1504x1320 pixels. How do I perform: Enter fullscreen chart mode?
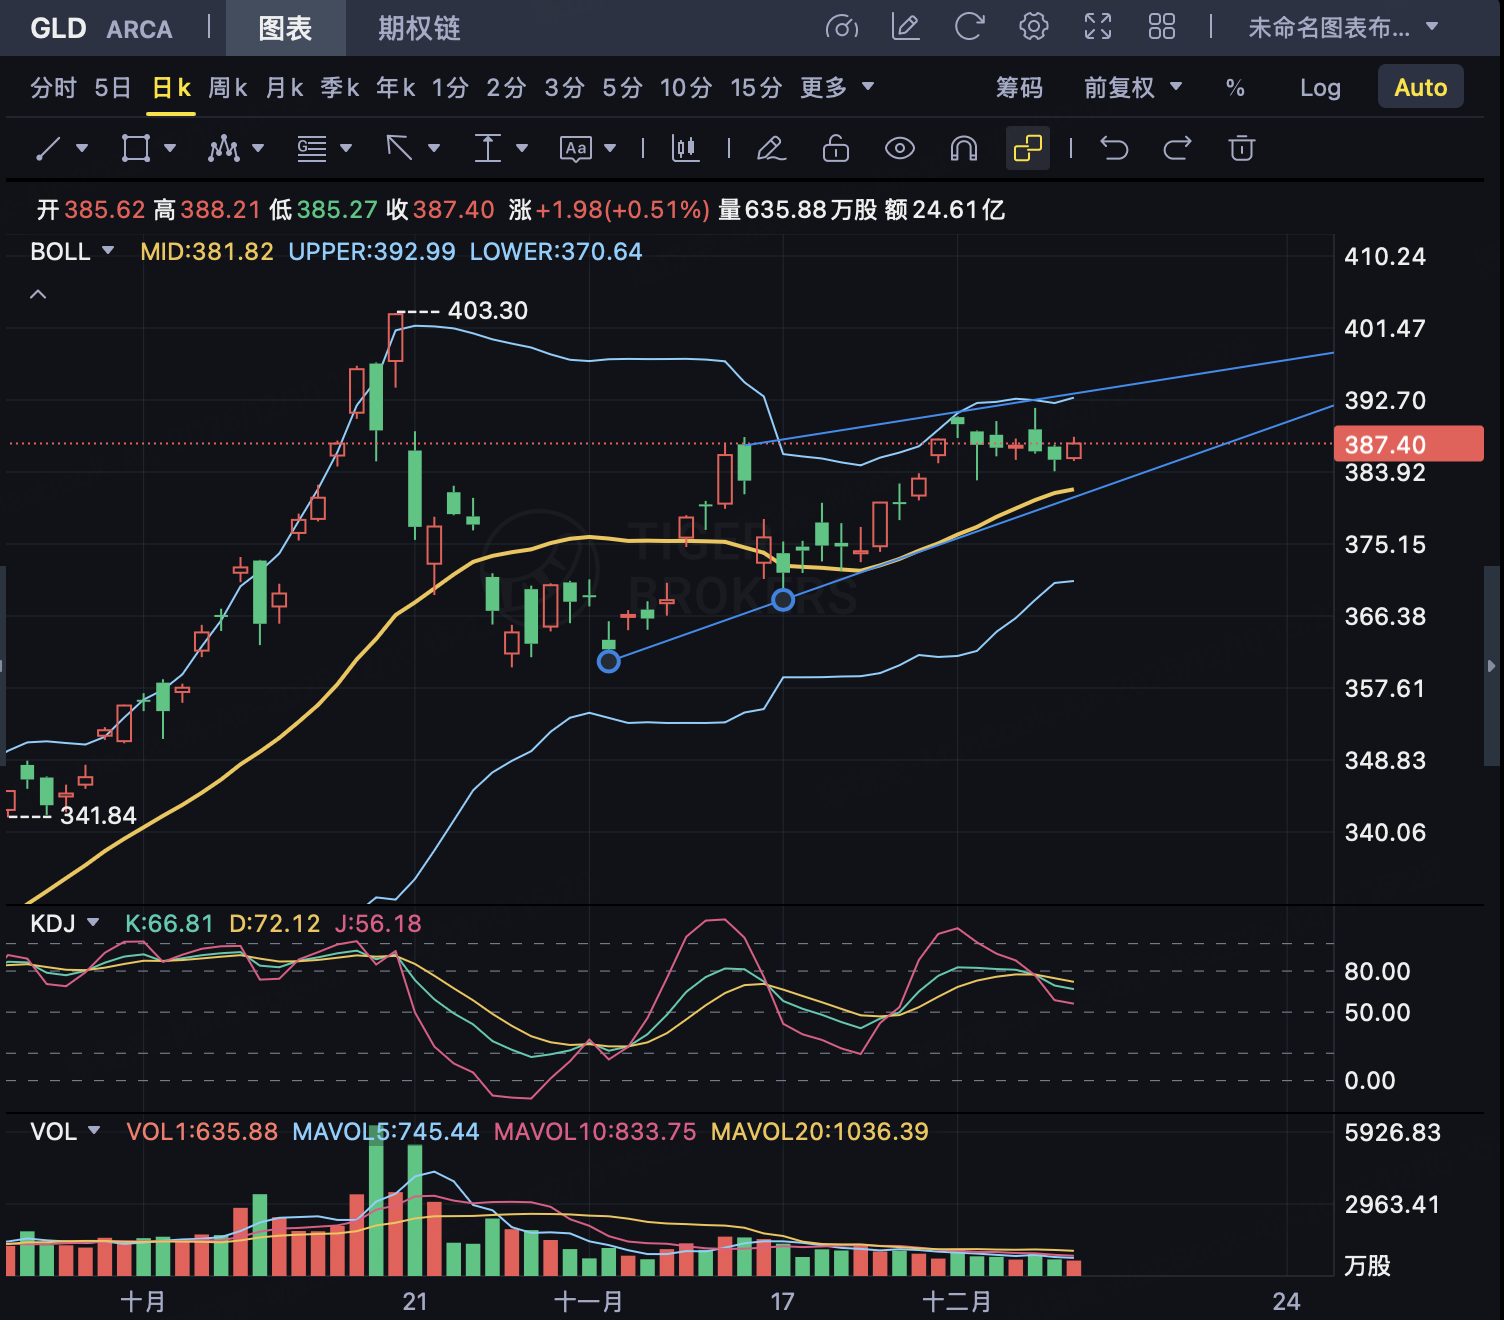(1097, 27)
